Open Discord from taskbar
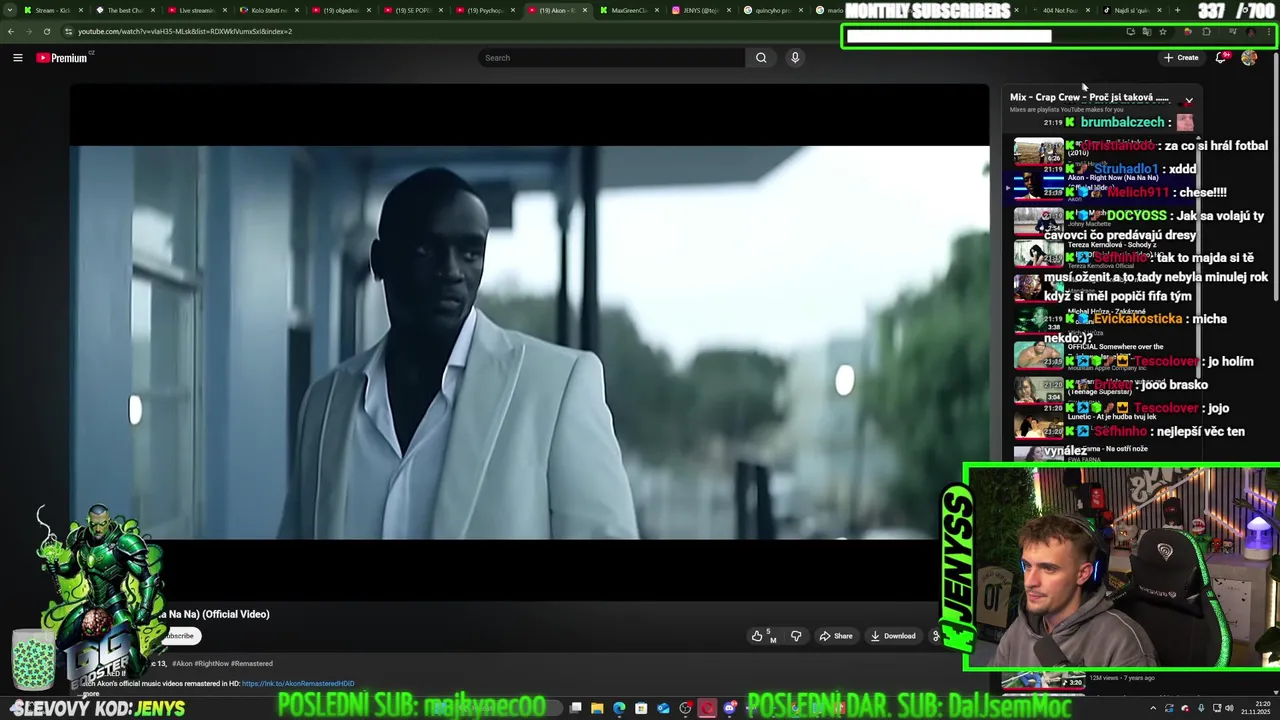This screenshot has width=1280, height=720. pos(729,709)
